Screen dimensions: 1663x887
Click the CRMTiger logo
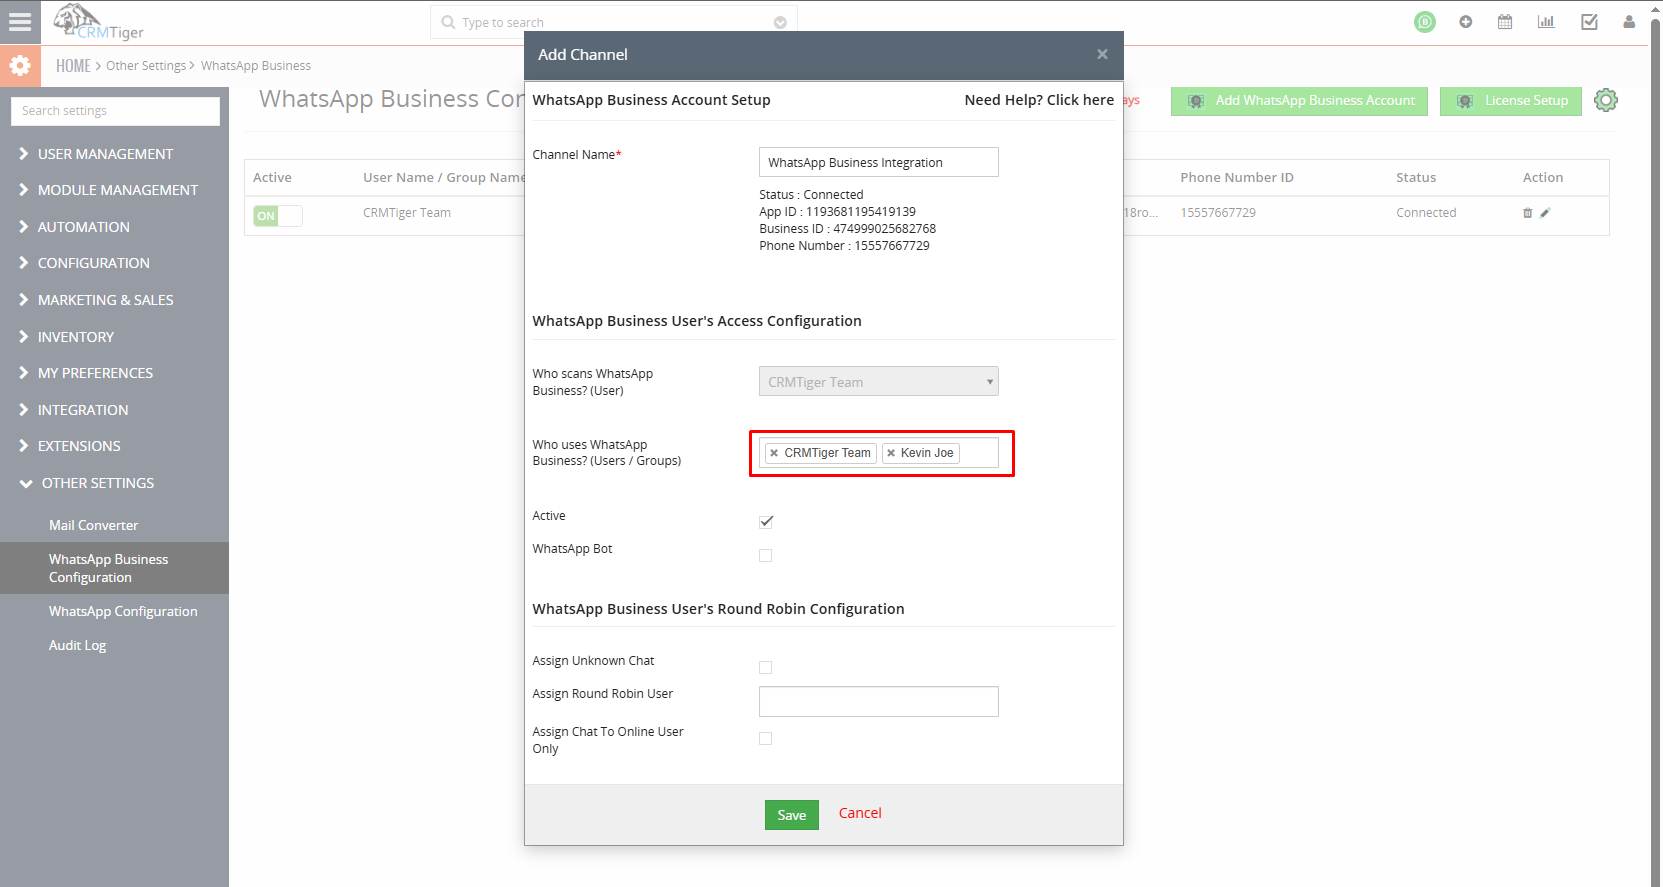pos(98,22)
